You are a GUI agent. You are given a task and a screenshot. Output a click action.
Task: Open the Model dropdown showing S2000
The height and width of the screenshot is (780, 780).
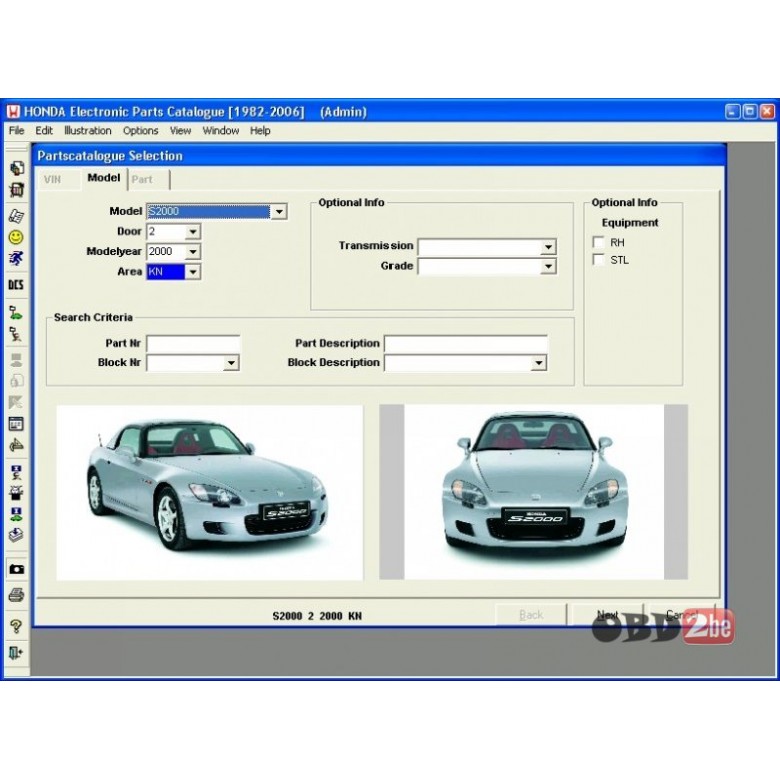[279, 211]
